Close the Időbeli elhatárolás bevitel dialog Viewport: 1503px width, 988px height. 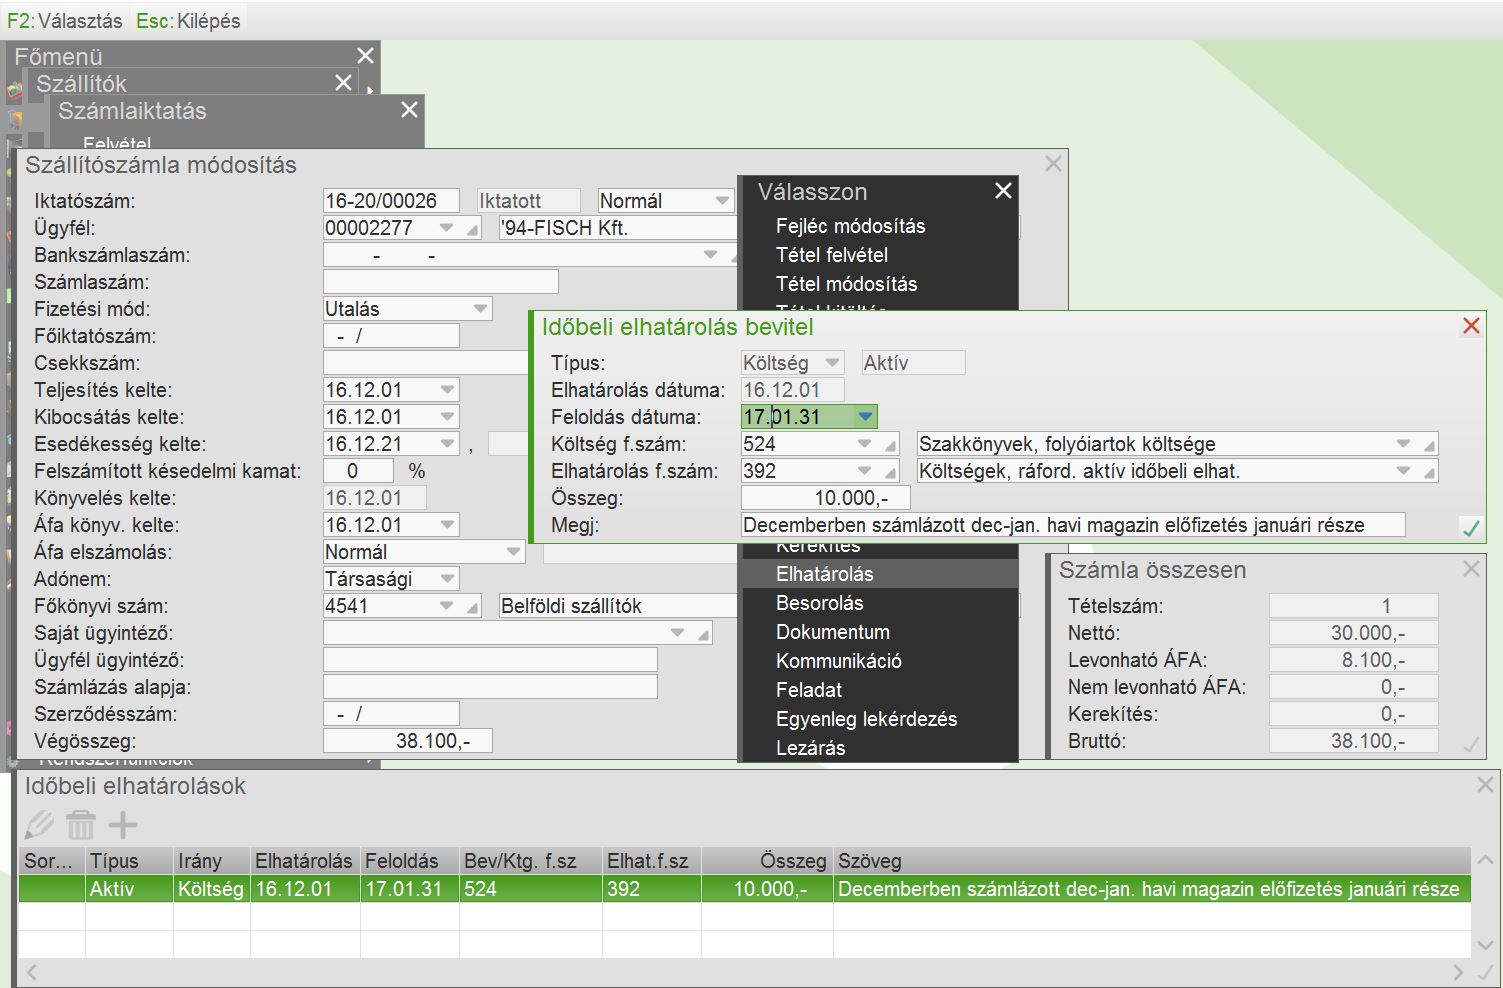click(1470, 326)
